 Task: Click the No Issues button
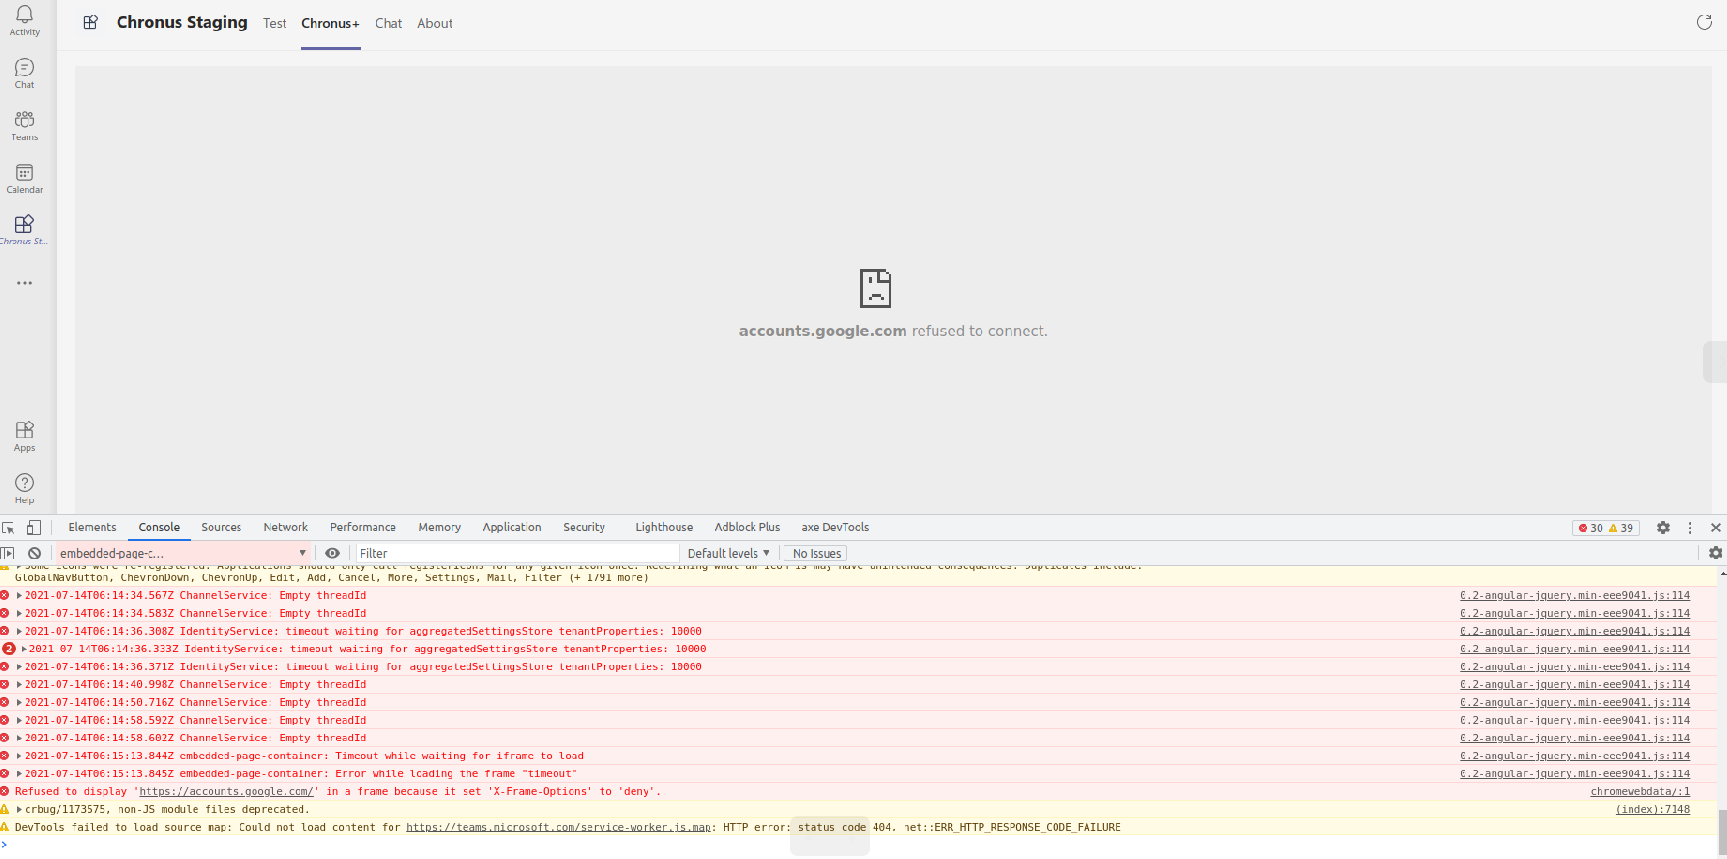(817, 553)
